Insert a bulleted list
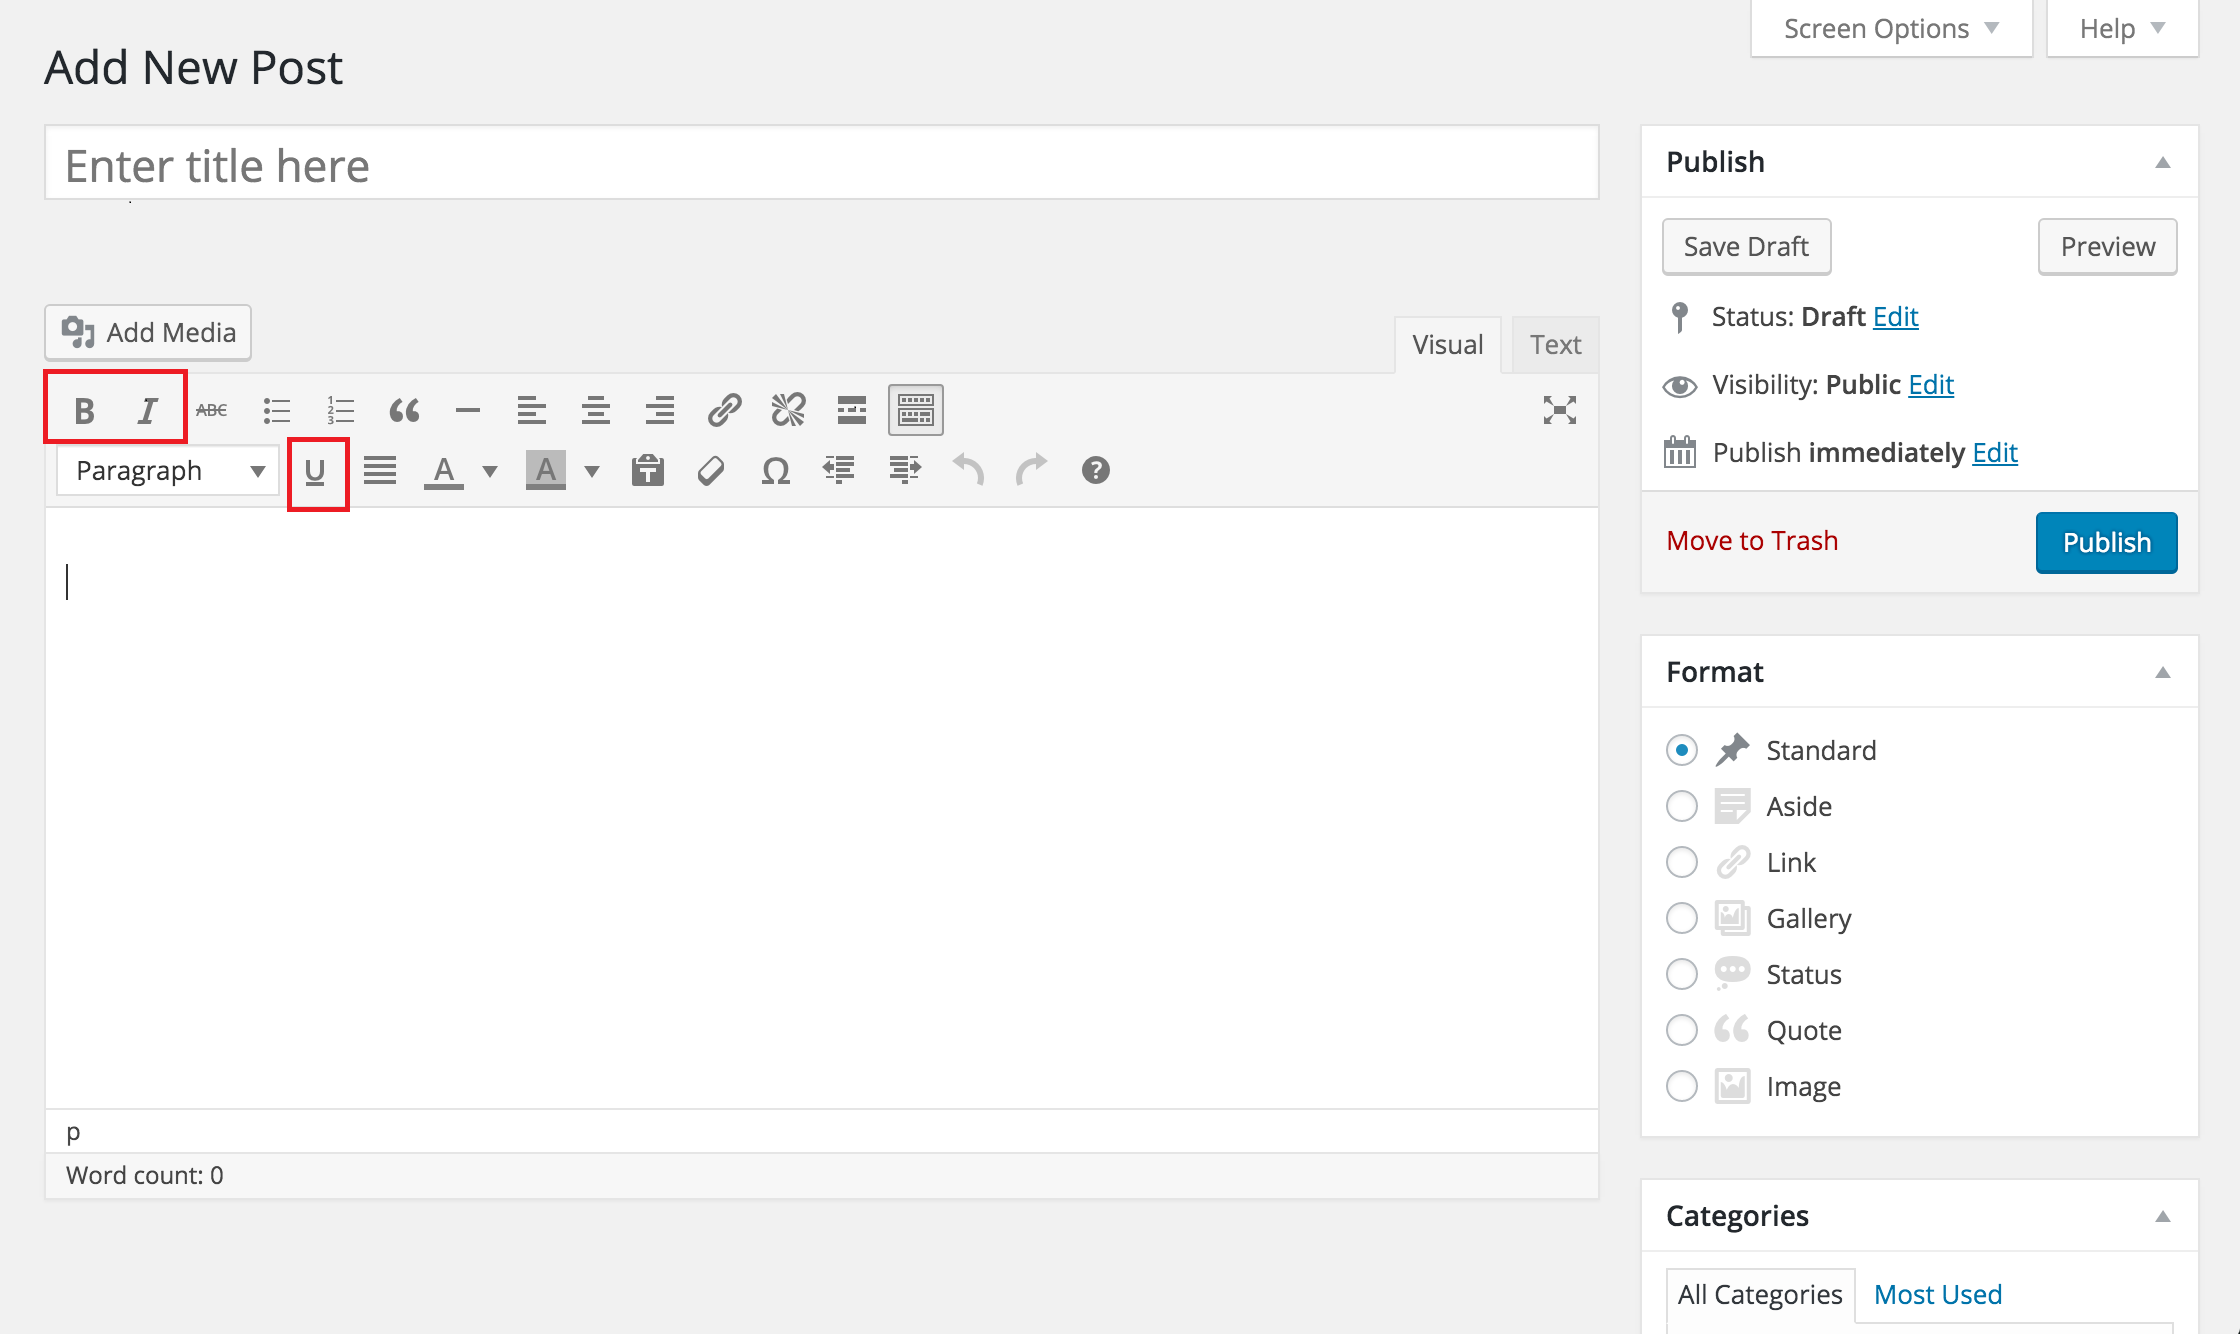2240x1334 pixels. click(x=276, y=409)
